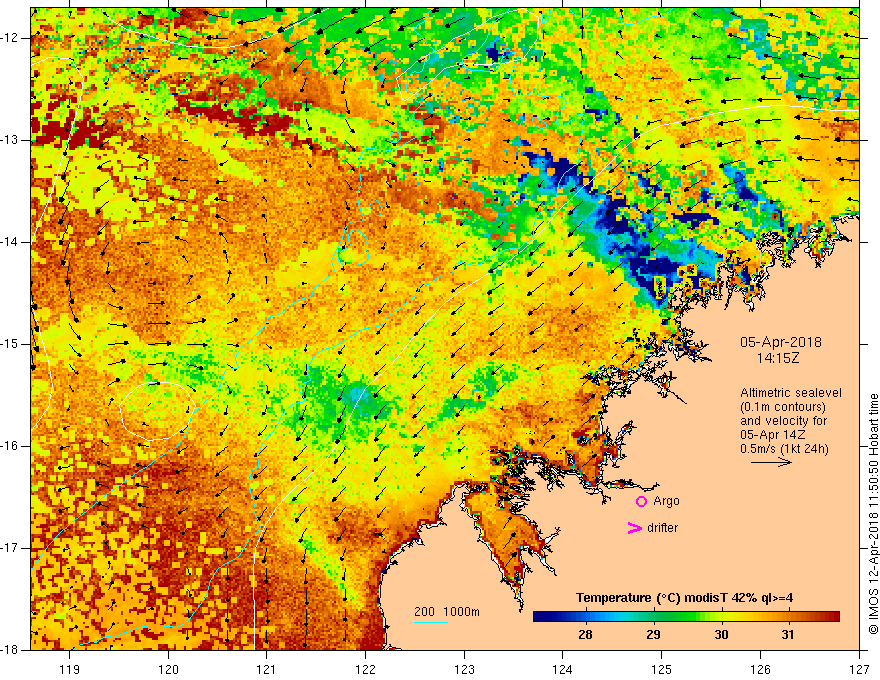Click the latitude axis label -15
Screen dimensions: 880x680
pos(11,344)
